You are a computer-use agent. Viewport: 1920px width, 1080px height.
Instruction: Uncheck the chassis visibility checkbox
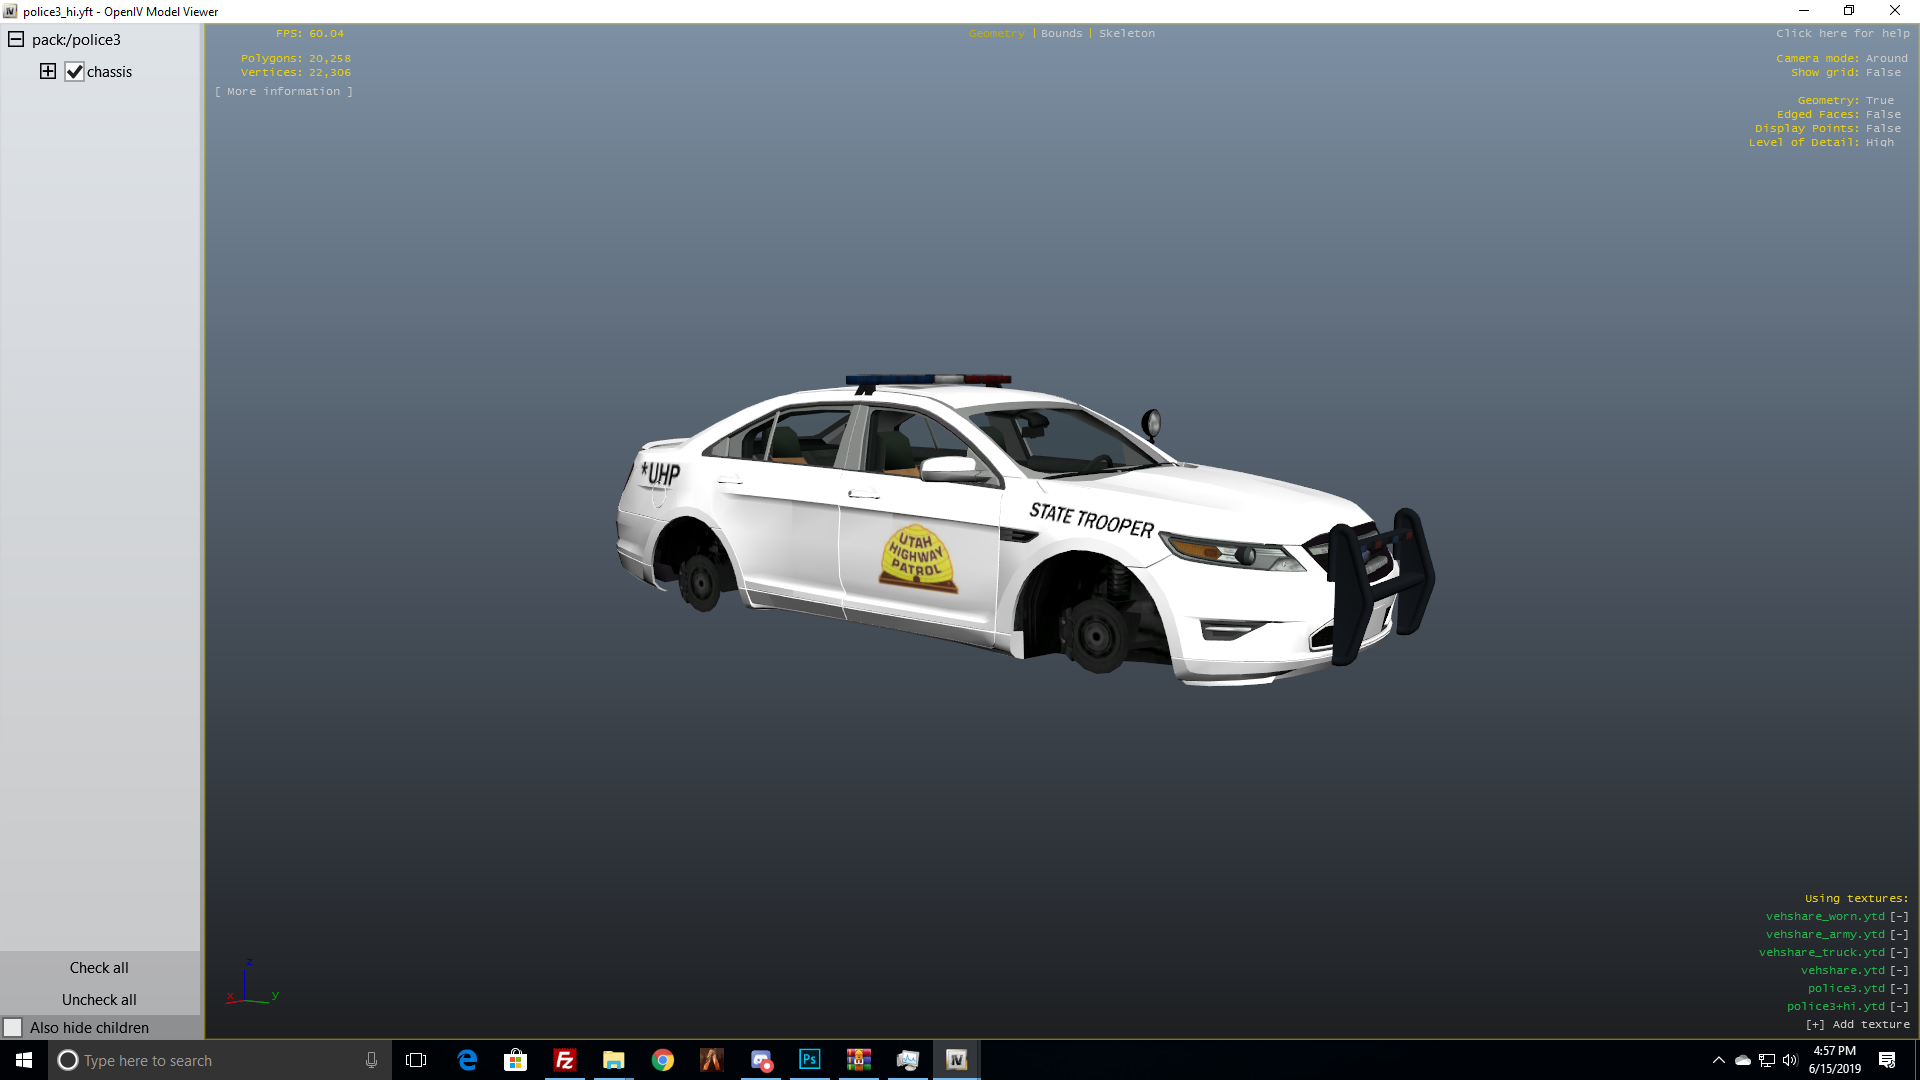[74, 72]
